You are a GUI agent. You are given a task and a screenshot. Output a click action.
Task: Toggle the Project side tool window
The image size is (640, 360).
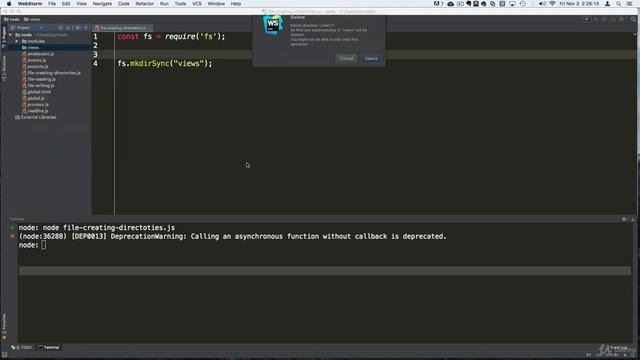pyautogui.click(x=4, y=38)
